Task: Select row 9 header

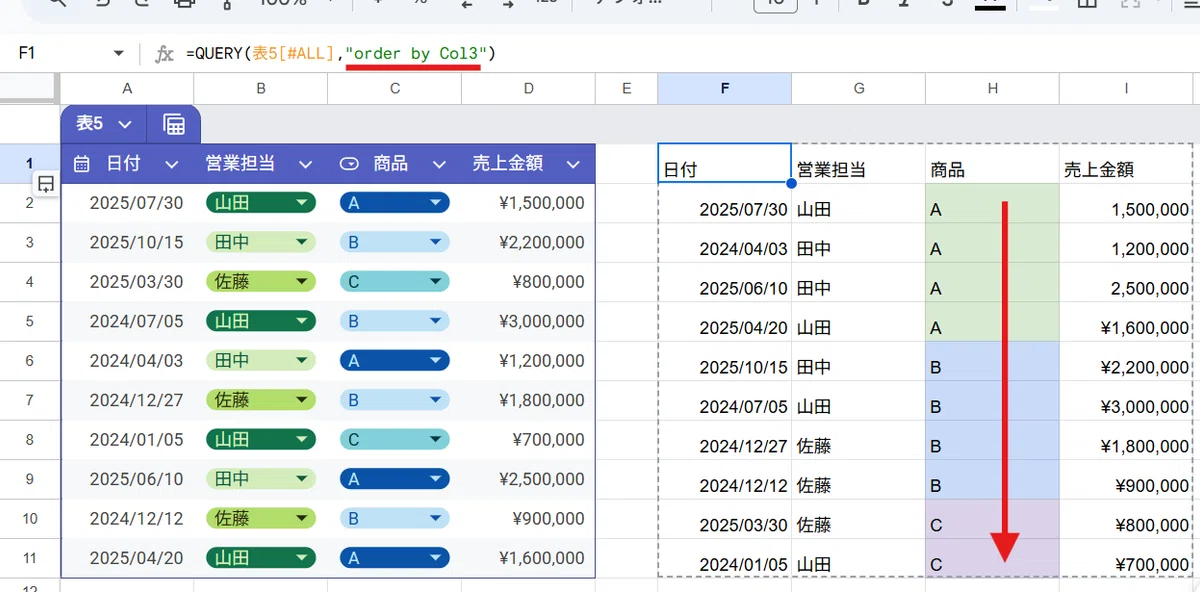Action: click(30, 479)
